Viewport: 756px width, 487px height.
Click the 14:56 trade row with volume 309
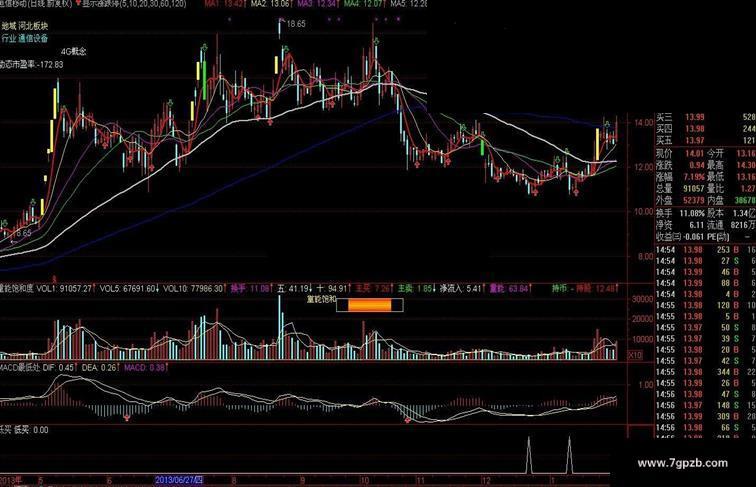pyautogui.click(x=705, y=417)
